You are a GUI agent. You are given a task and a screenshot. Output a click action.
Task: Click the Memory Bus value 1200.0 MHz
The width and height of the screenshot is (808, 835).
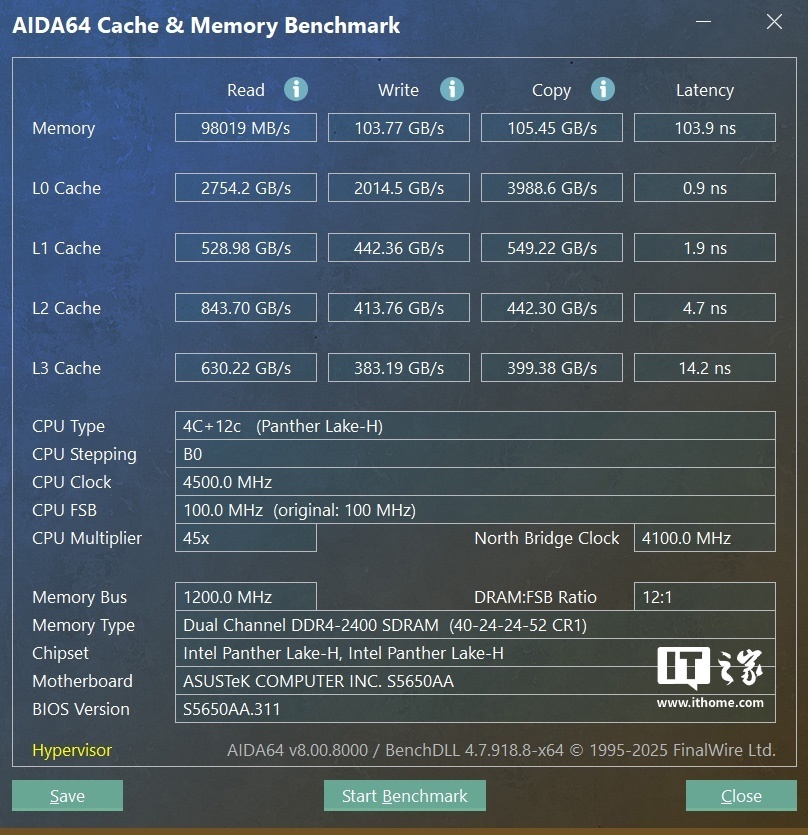coord(246,596)
